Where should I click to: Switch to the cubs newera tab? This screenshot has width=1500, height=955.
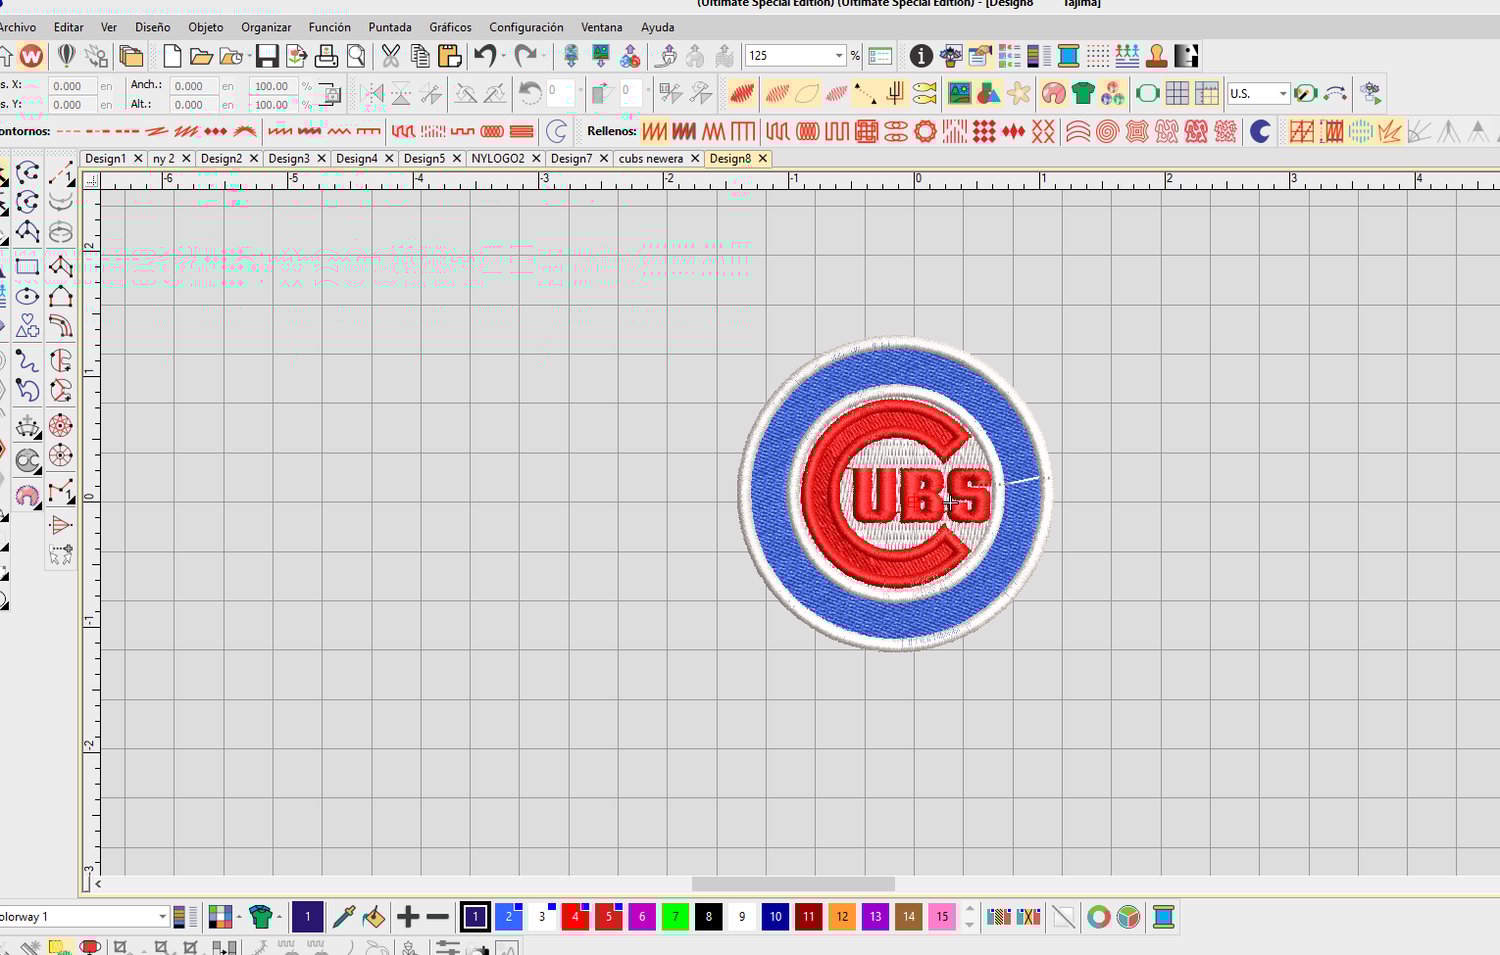(651, 158)
